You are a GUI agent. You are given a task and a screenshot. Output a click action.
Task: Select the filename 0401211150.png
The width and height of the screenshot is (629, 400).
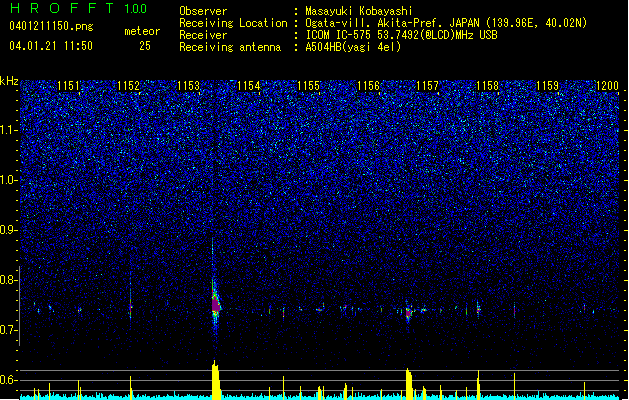[51, 26]
